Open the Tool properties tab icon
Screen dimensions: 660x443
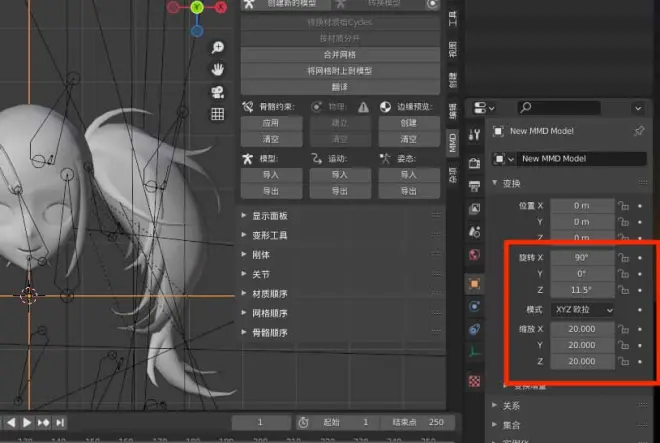click(x=474, y=135)
